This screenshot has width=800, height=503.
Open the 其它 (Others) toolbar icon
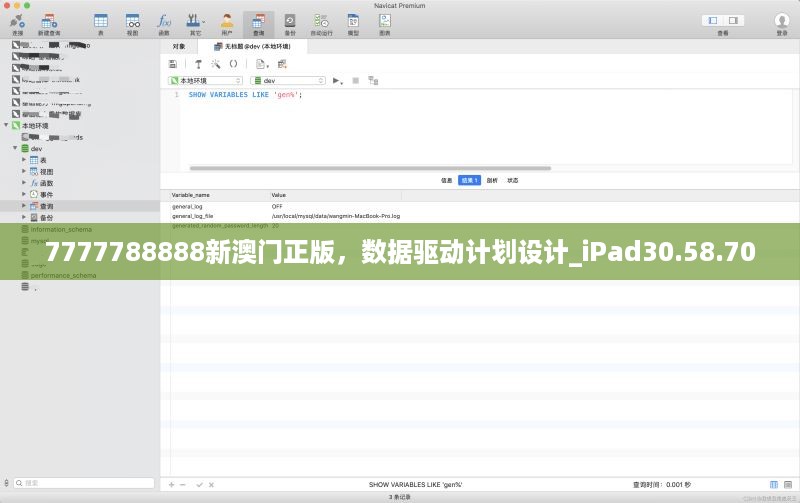coord(195,24)
